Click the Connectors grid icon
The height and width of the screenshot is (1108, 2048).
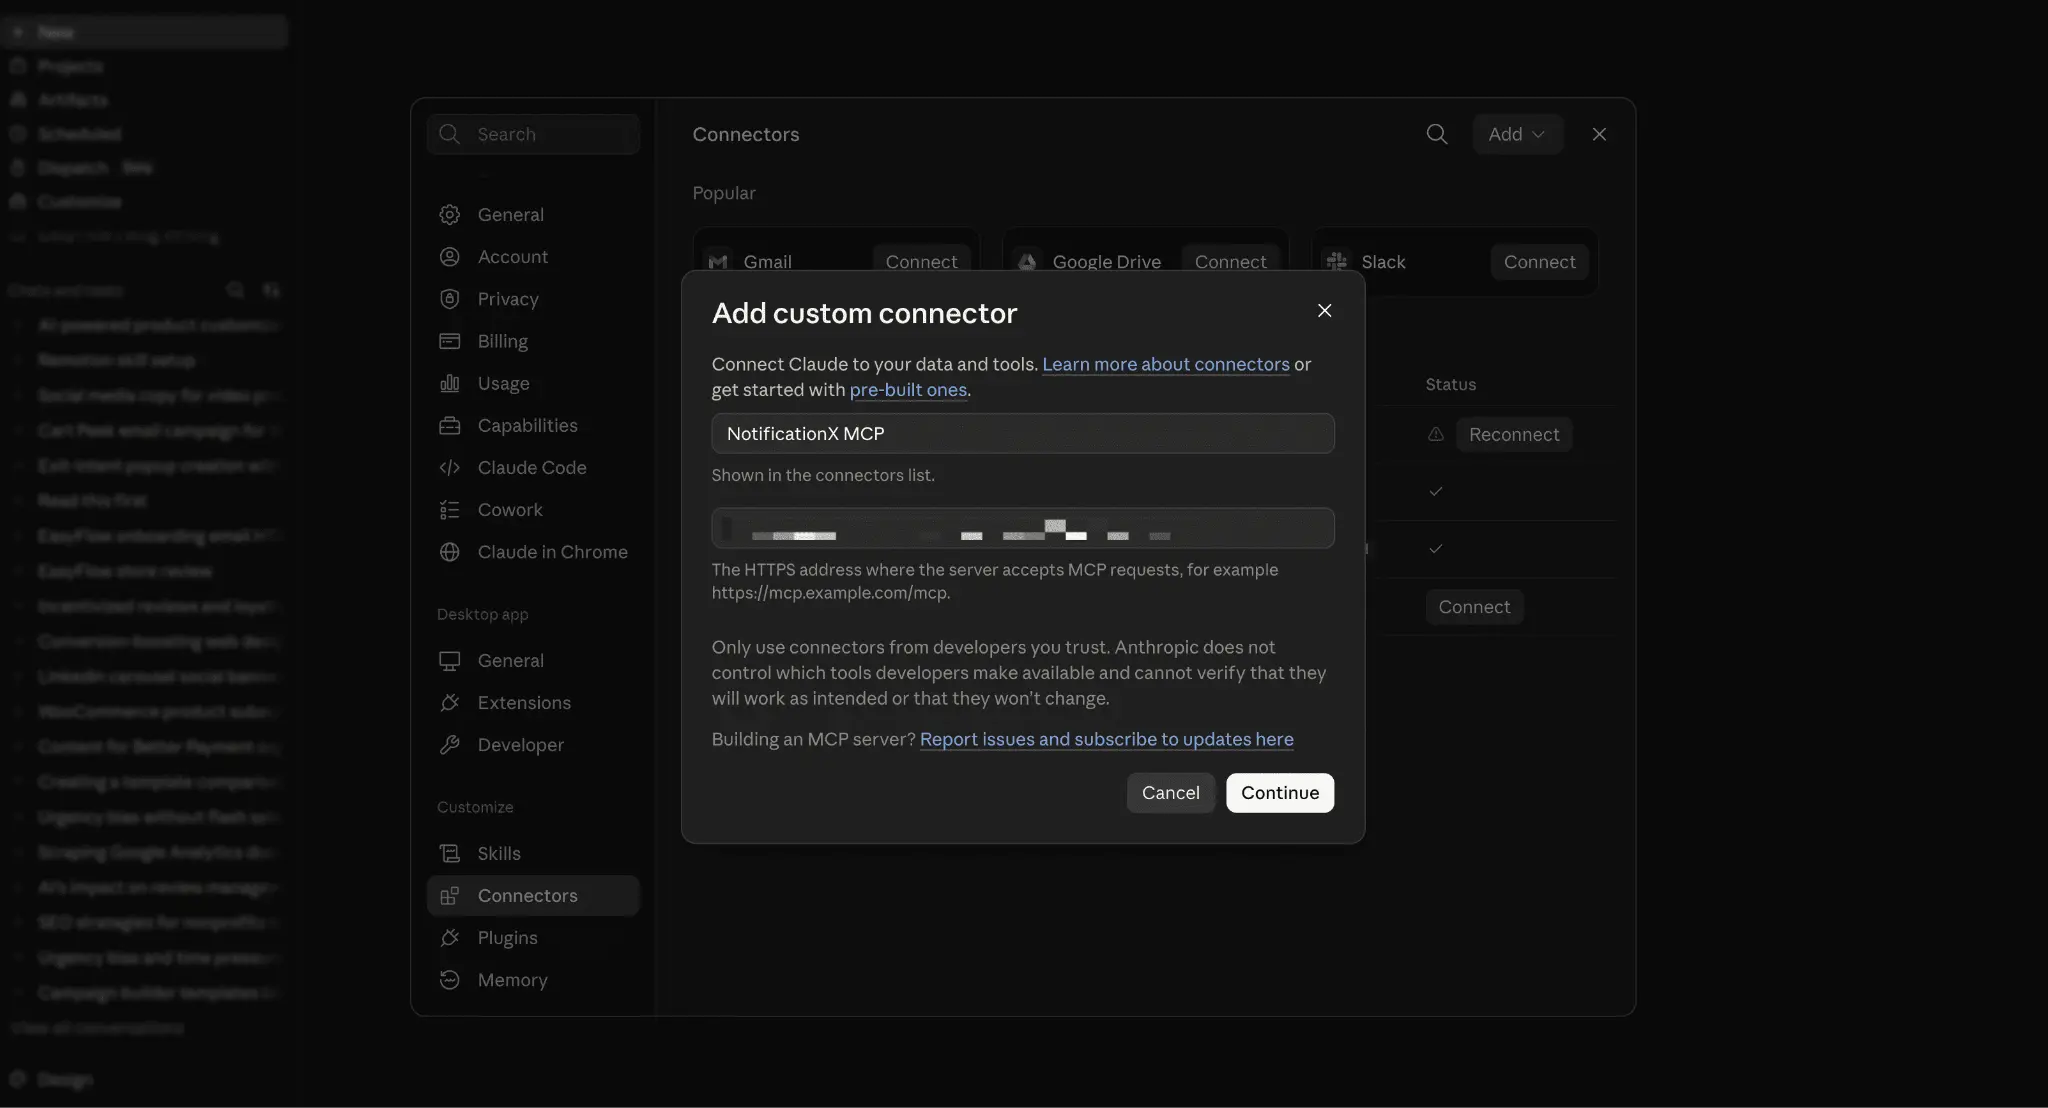pyautogui.click(x=450, y=896)
